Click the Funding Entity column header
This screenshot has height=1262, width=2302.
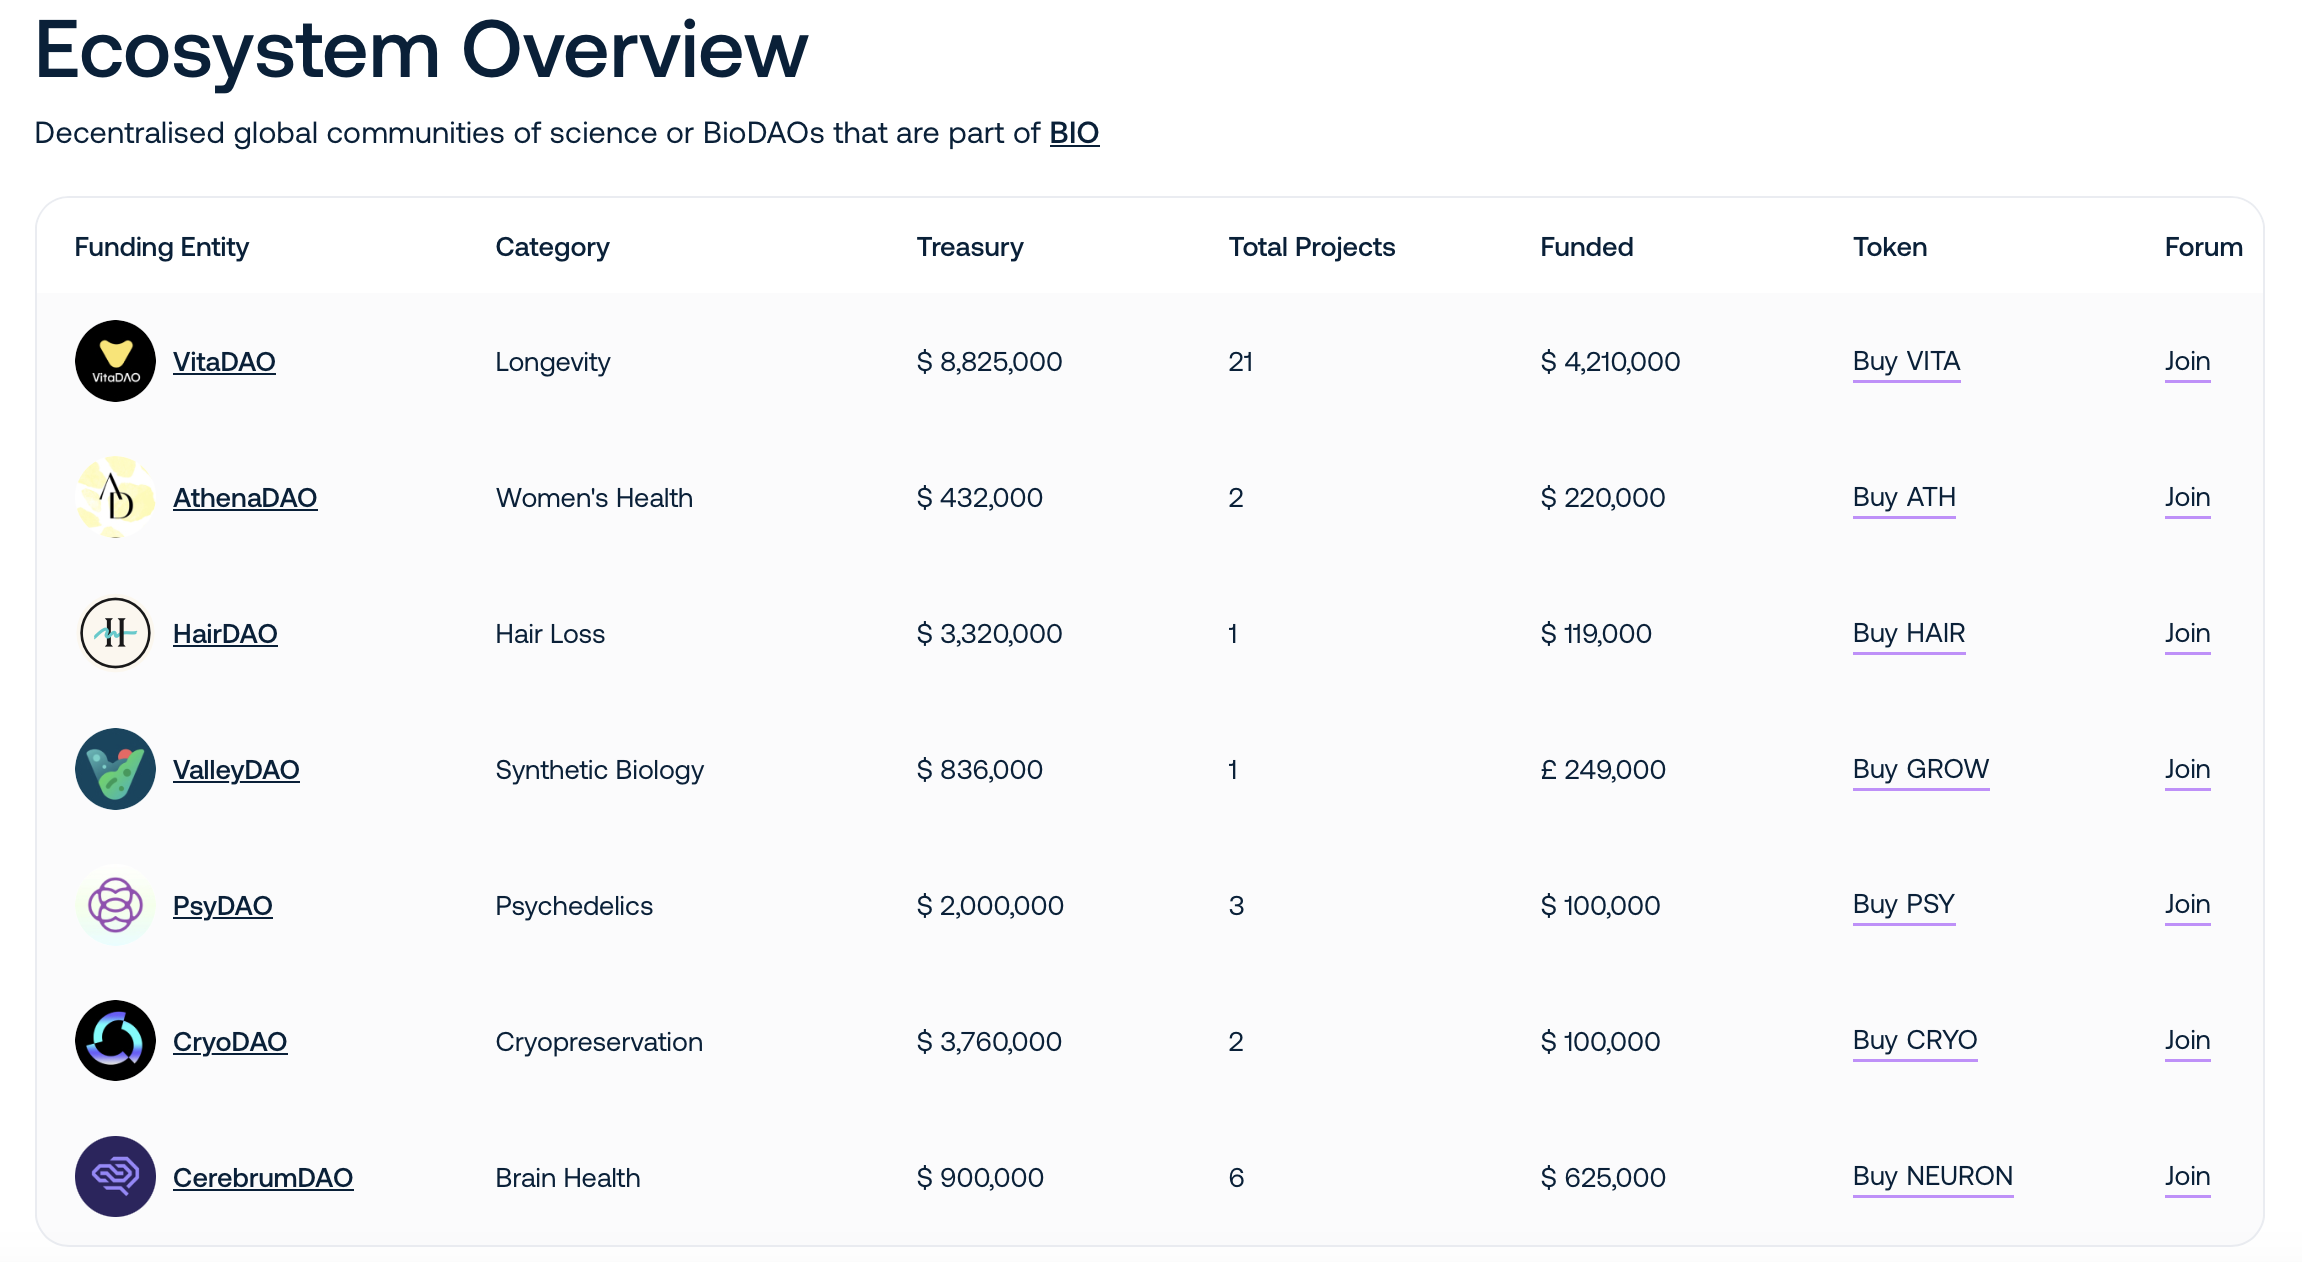pyautogui.click(x=162, y=247)
